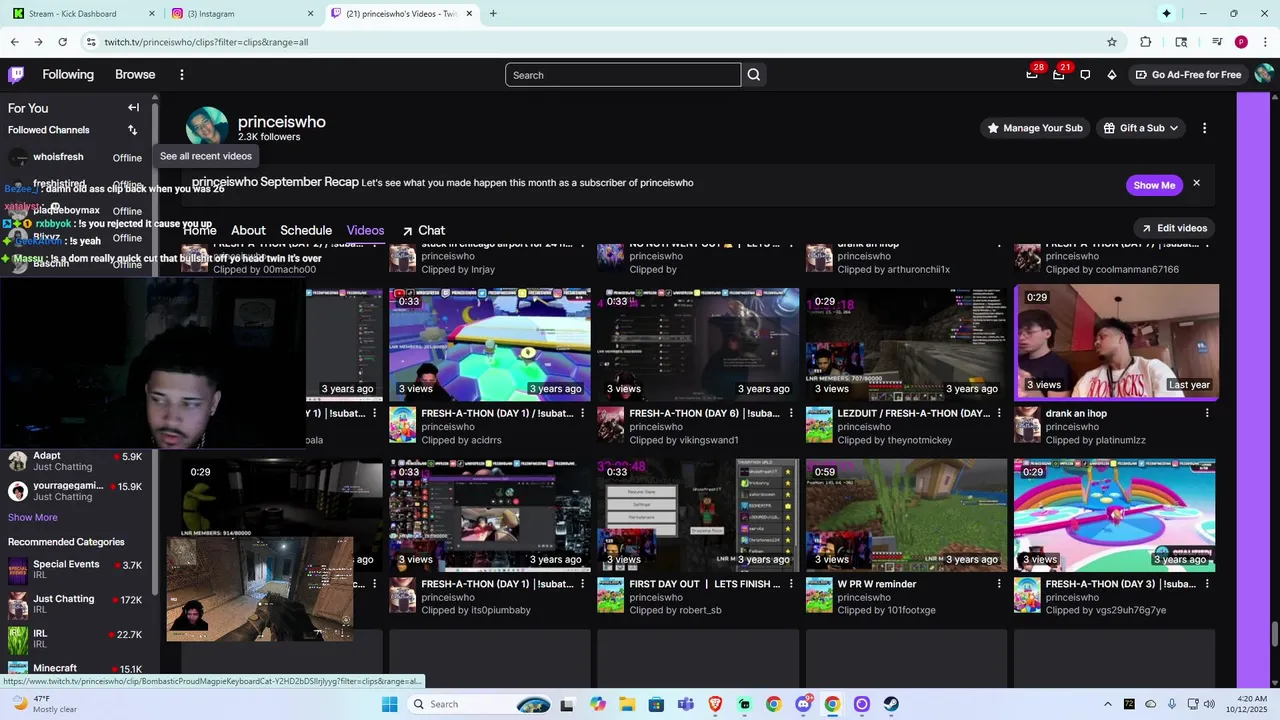Screen dimensions: 1280x720
Task: Open the Chrome profile avatar
Action: point(1241,42)
